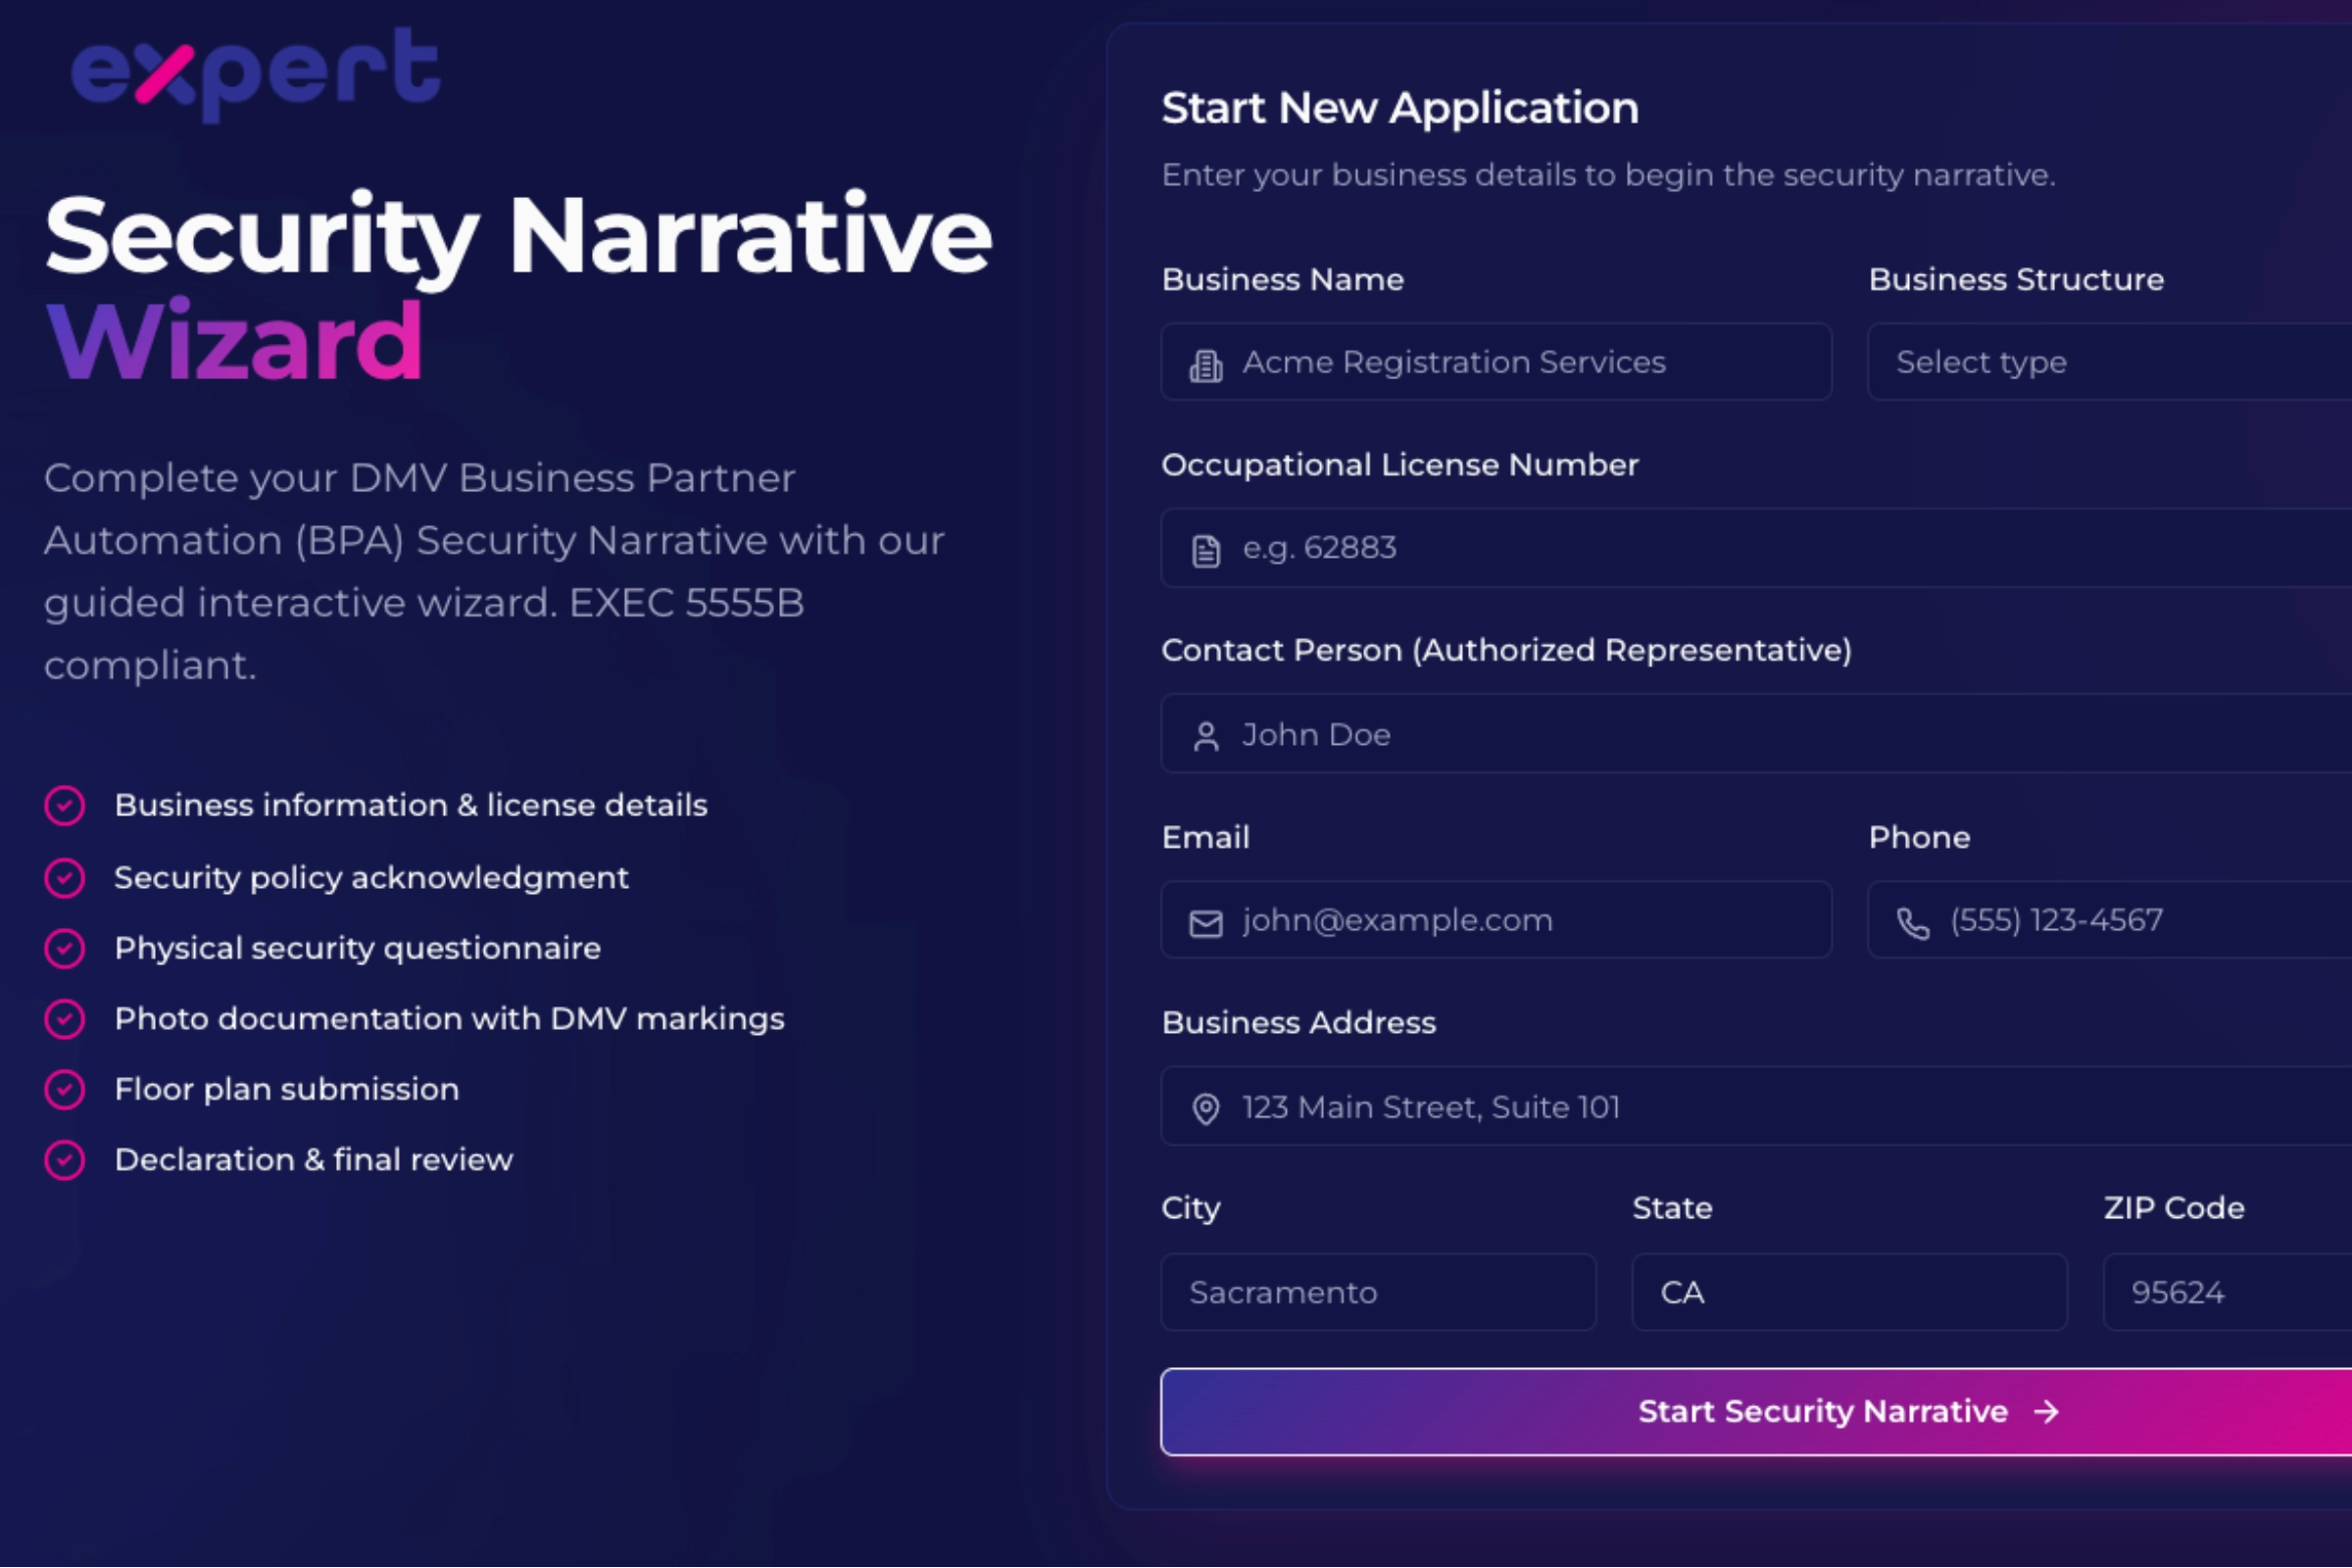Click into the City field
Screen dimensions: 2352x1568
pyautogui.click(x=1378, y=1292)
